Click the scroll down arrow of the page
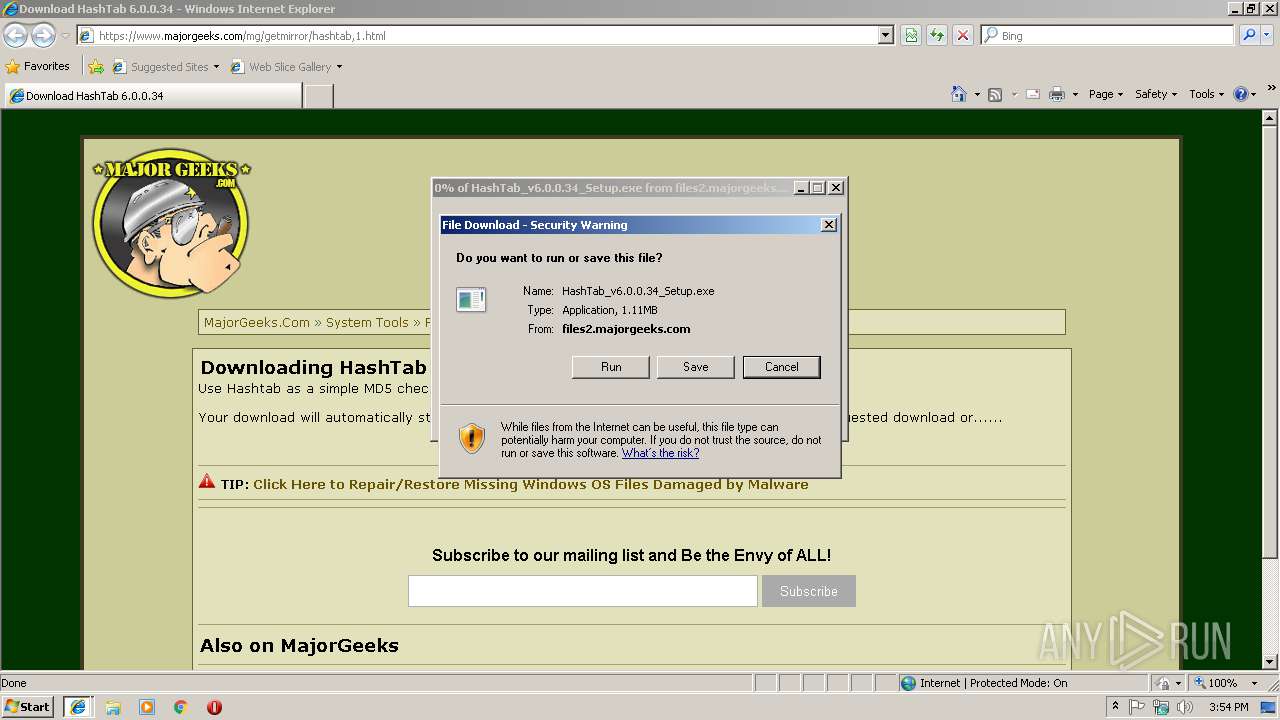 pos(1270,662)
